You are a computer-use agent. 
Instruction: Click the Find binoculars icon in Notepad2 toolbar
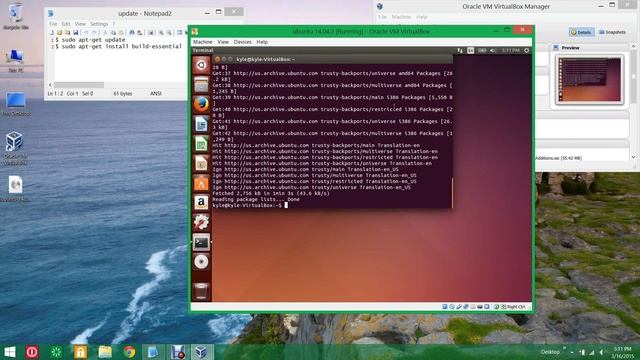coord(132,32)
